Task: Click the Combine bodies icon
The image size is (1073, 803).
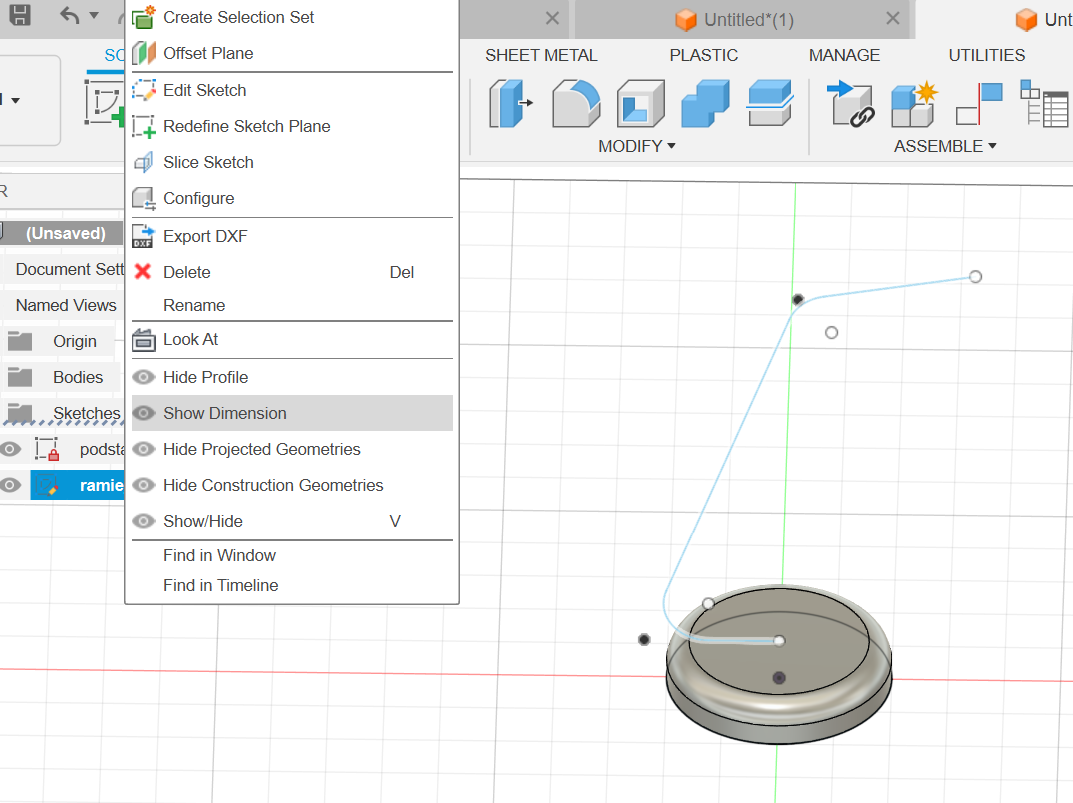Action: 705,104
